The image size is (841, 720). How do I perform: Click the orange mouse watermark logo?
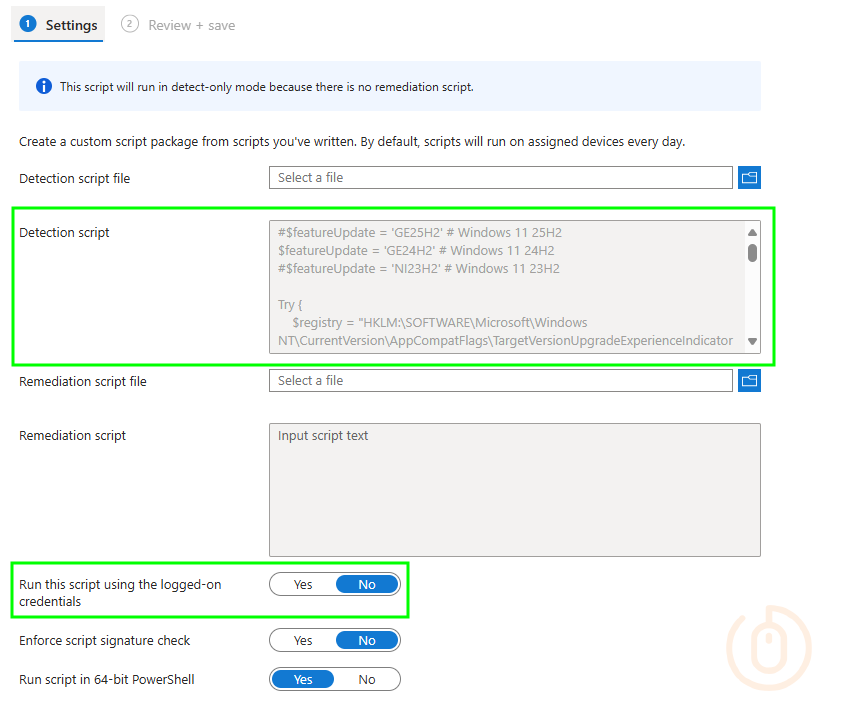[x=768, y=648]
